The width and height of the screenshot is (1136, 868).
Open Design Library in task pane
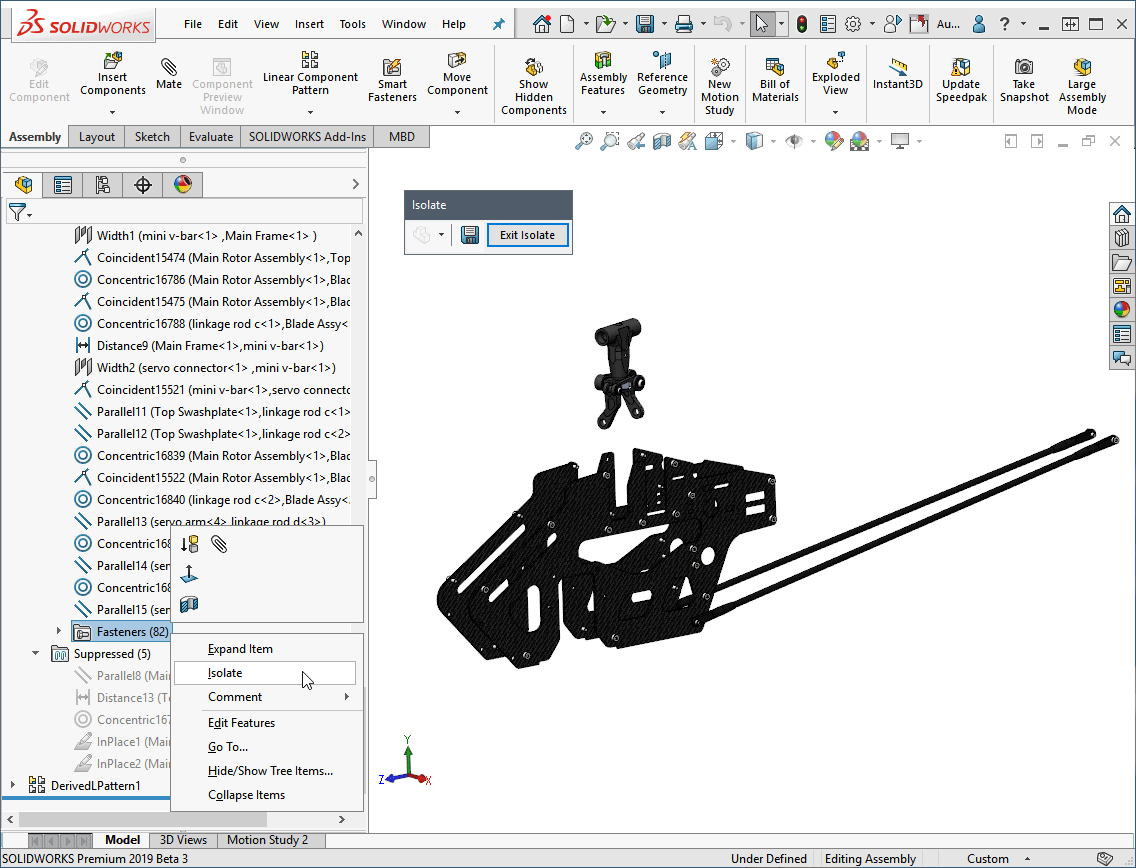point(1122,238)
